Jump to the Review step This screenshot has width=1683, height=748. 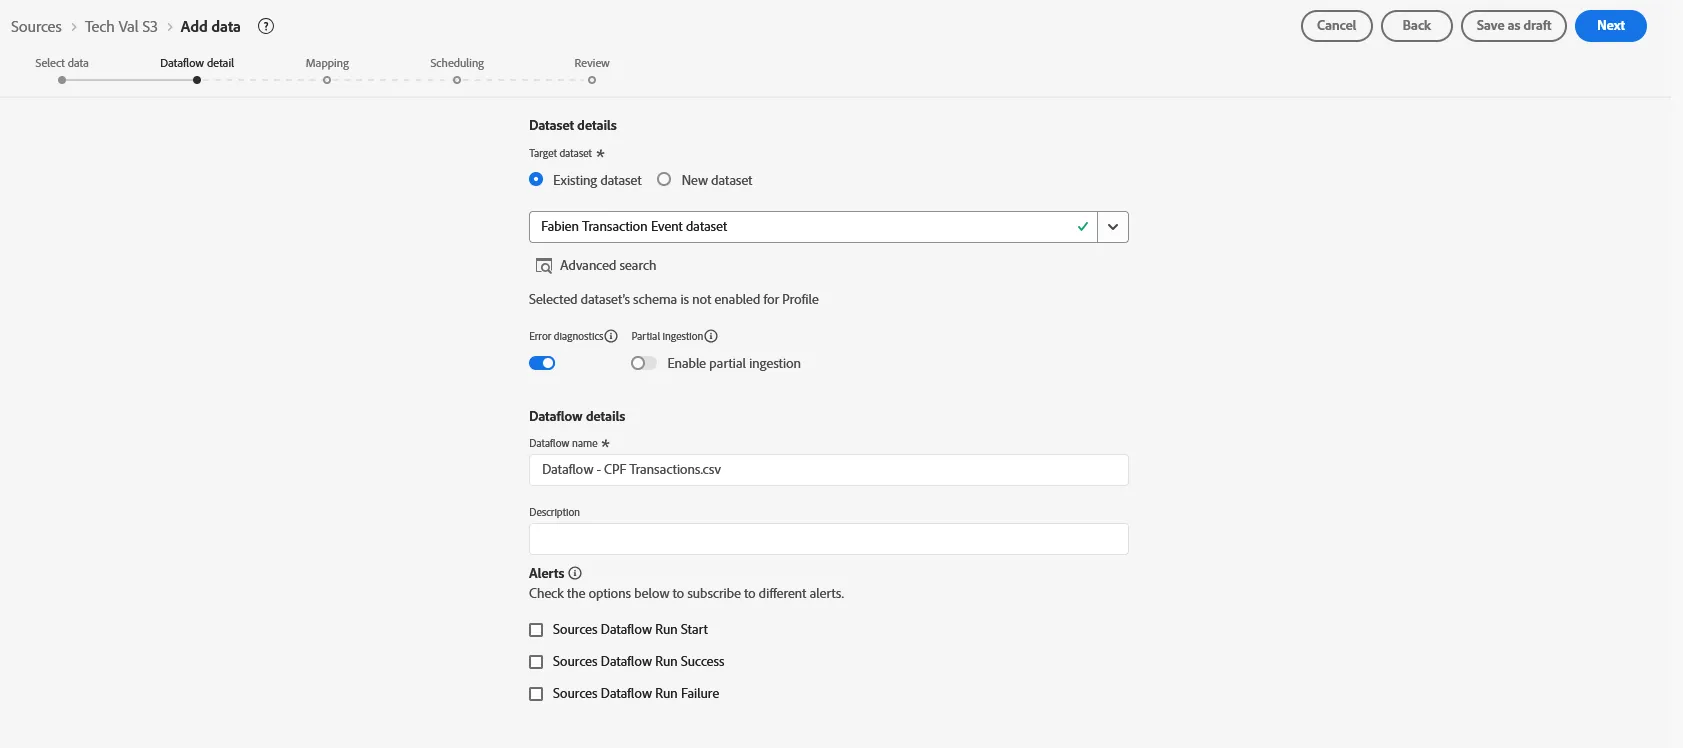click(x=592, y=70)
